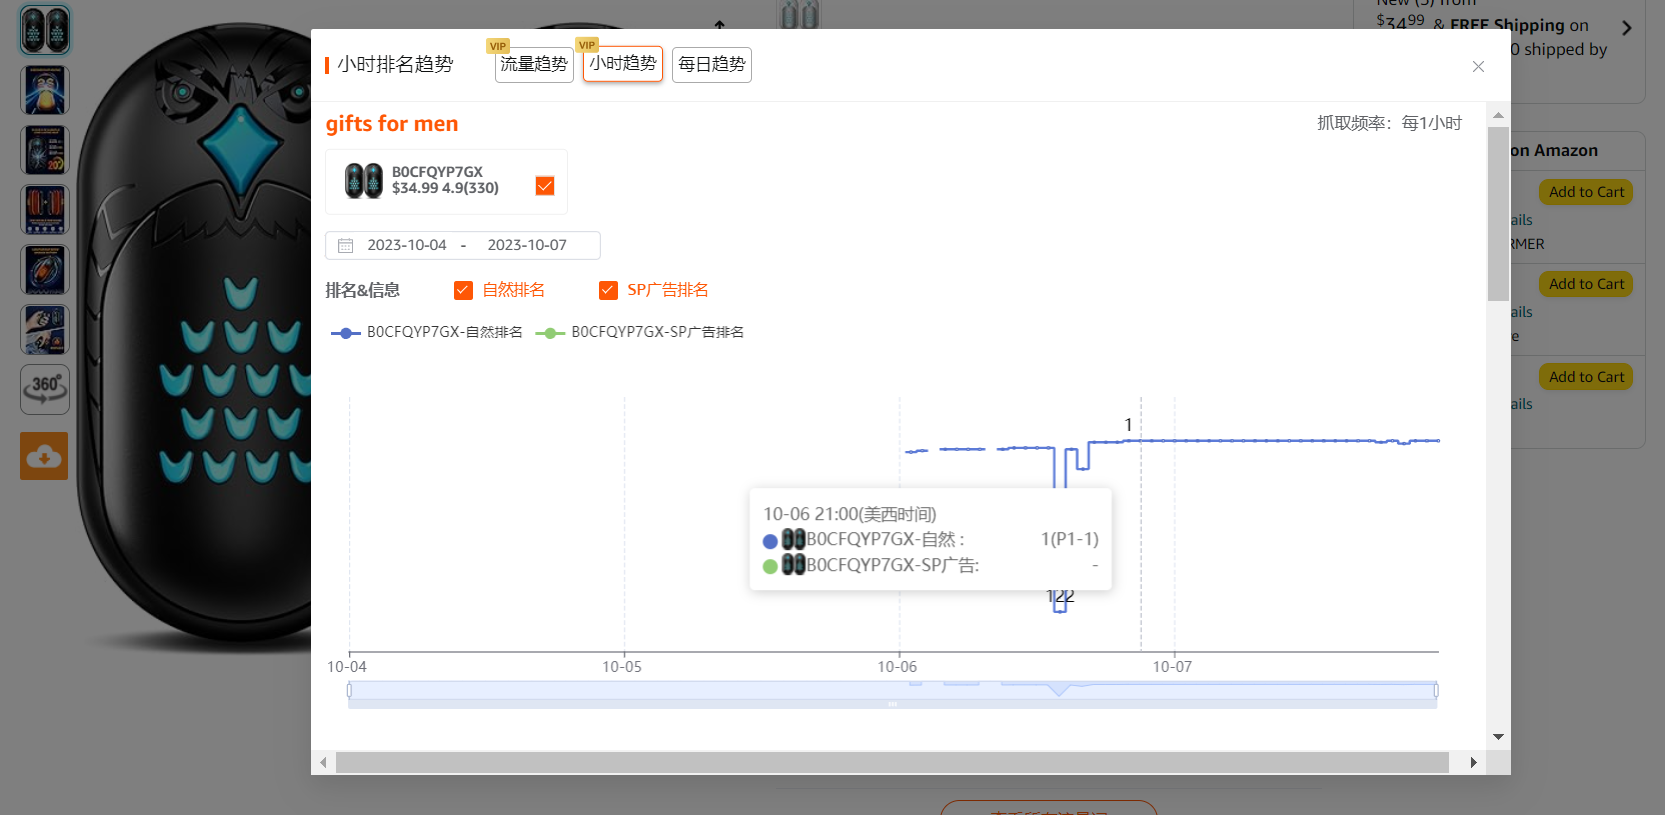Click the 抓取频率: 每1小时 text
Screen dimensions: 1665x815
(x=1389, y=123)
